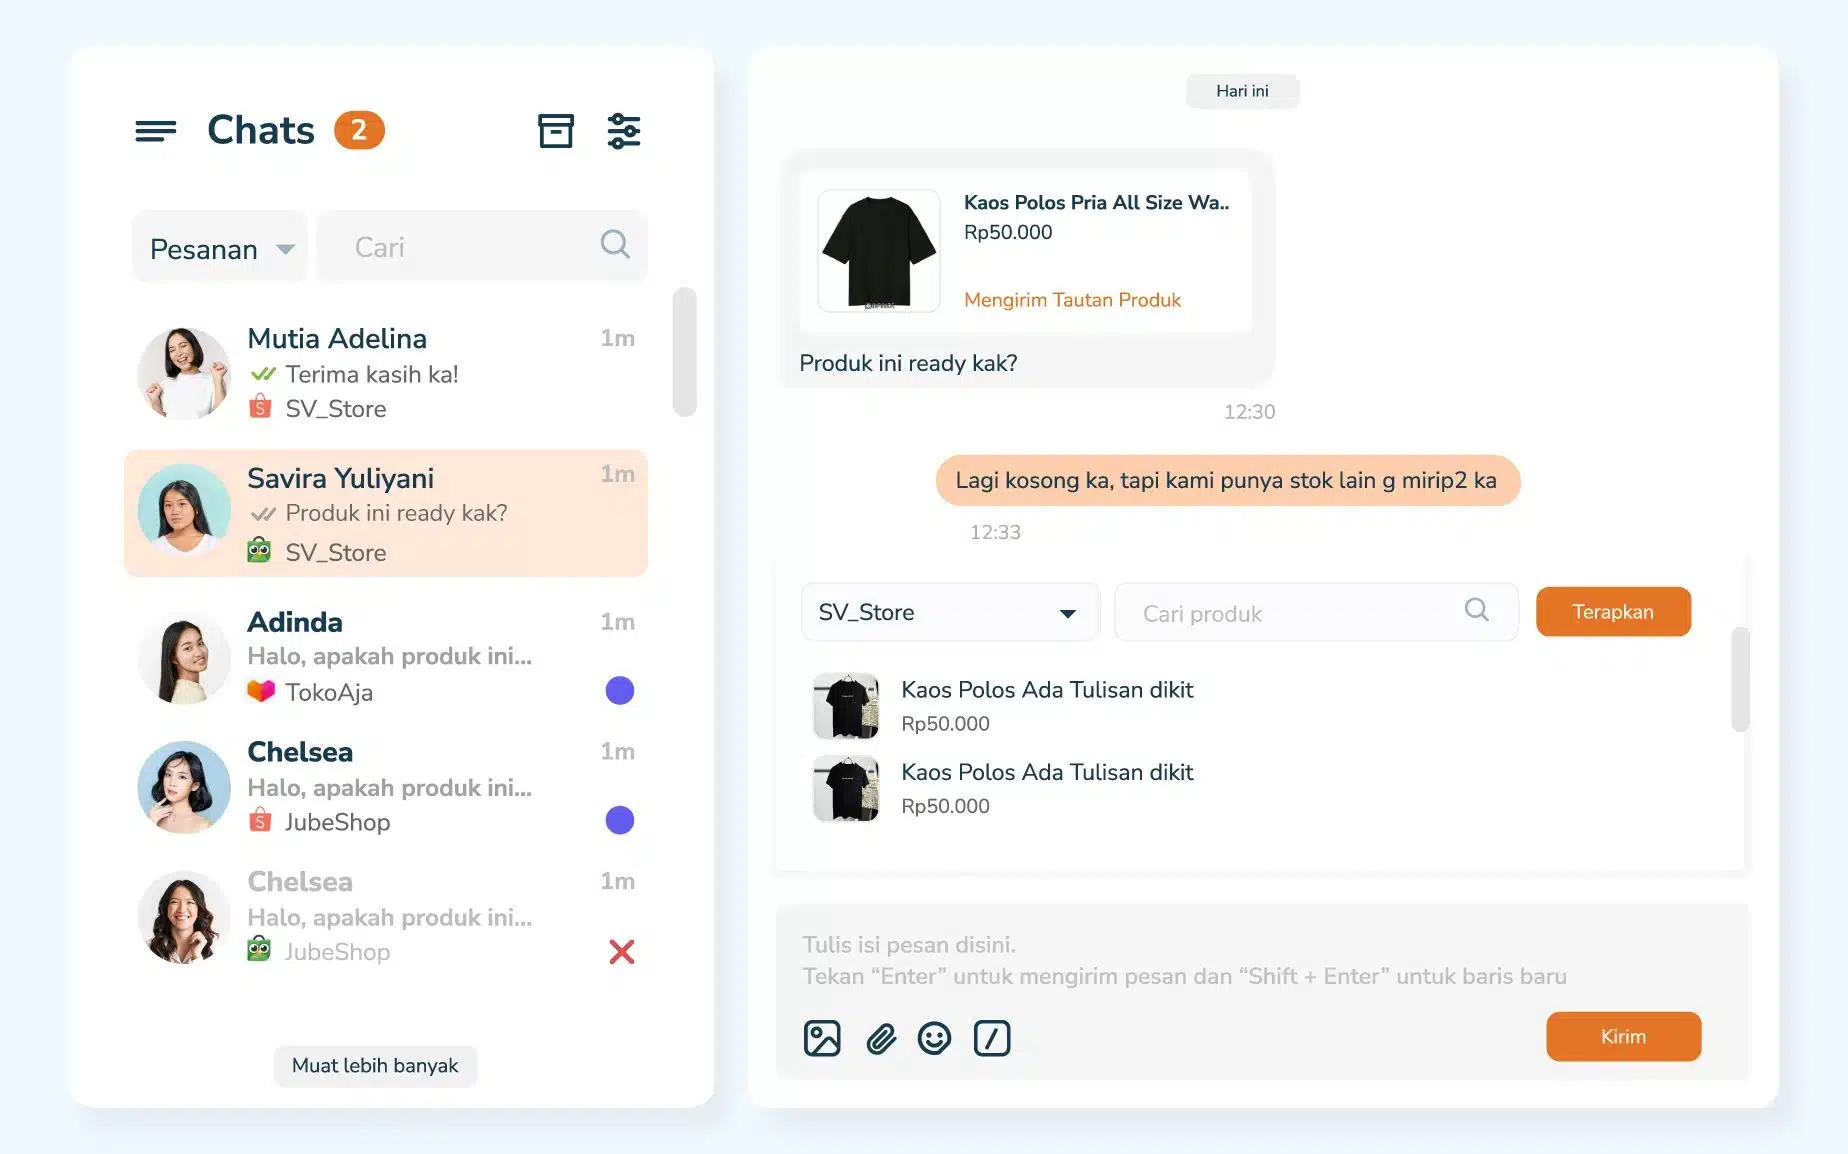
Task: Click the chat list scrollbar
Action: [x=684, y=352]
